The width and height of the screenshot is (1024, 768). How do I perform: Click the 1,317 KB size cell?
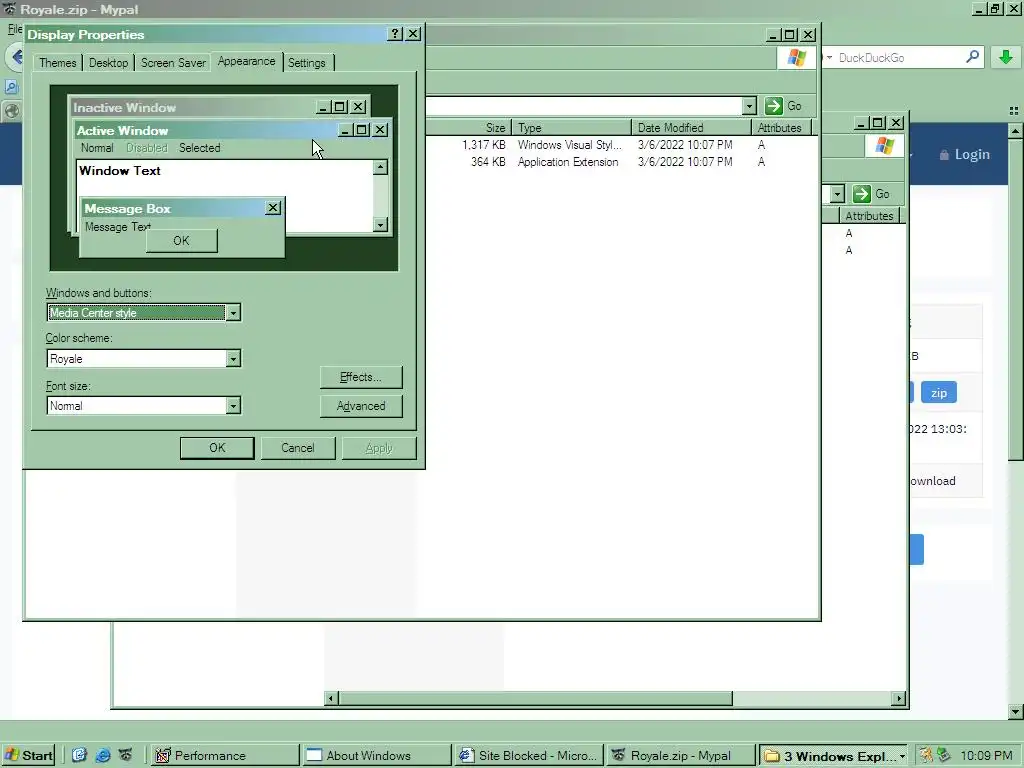click(484, 145)
